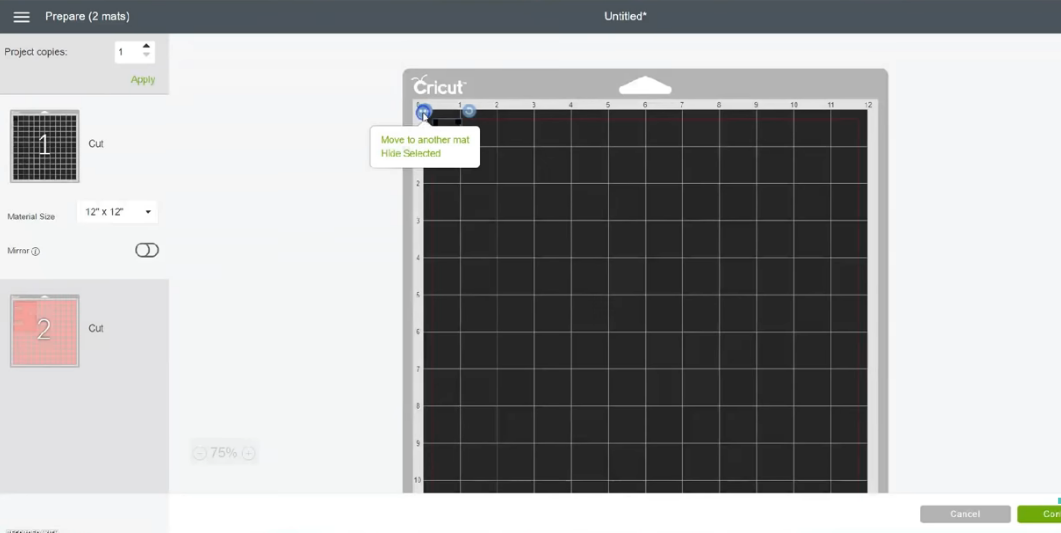Zoom out the mat preview
1061x533 pixels.
tap(200, 453)
